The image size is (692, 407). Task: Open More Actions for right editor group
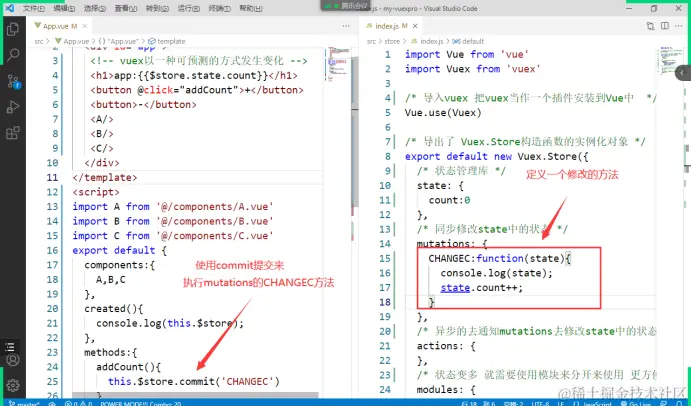click(678, 26)
